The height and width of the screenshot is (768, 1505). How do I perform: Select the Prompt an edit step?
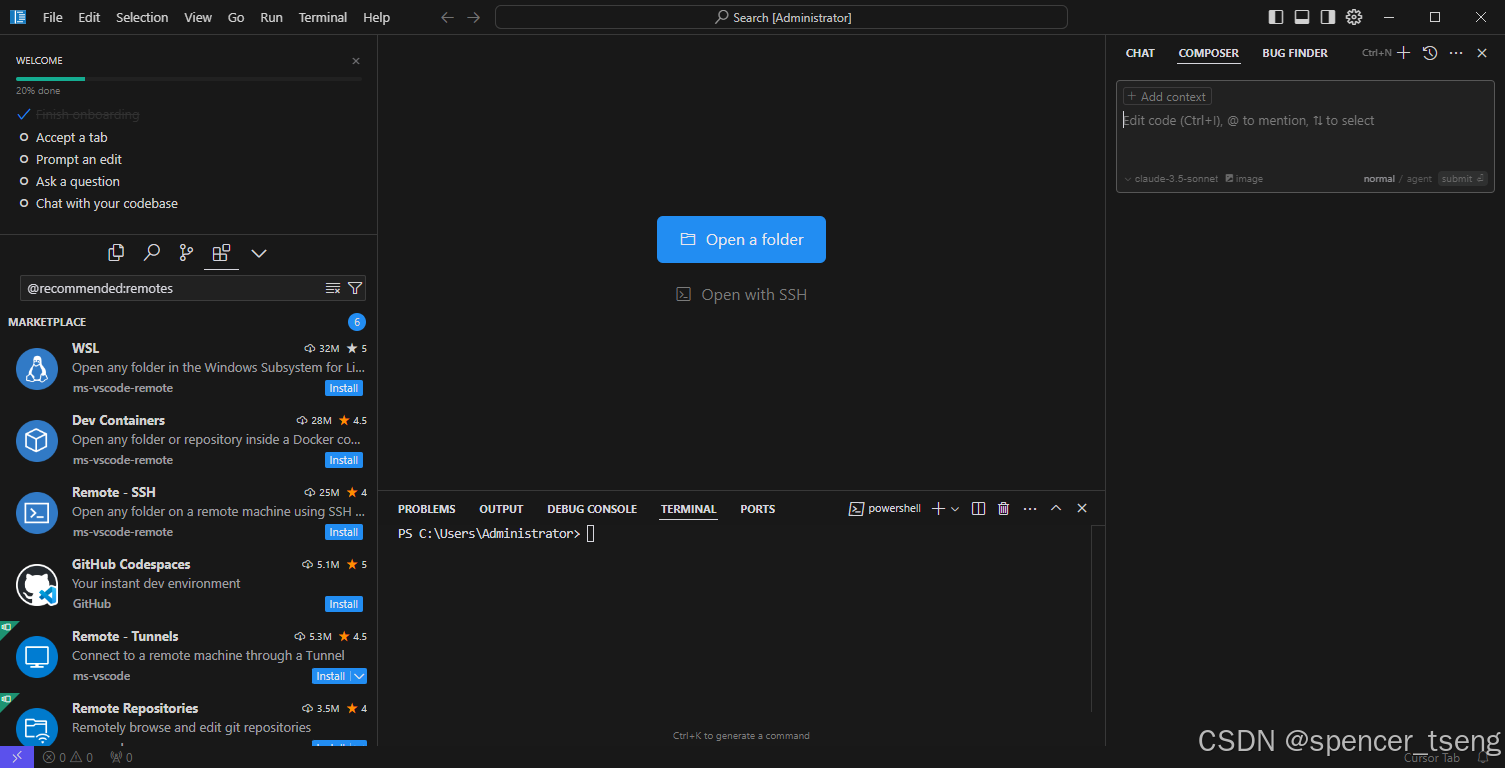point(79,160)
